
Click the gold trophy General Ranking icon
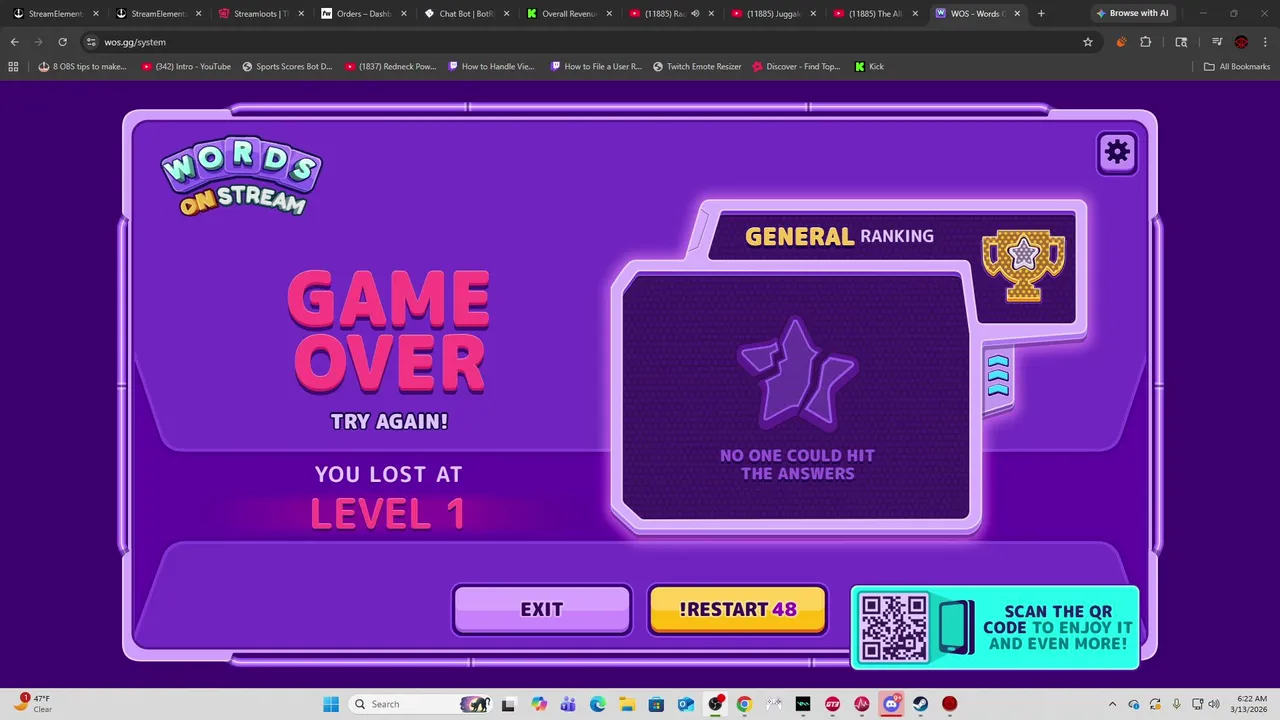[x=1023, y=265]
